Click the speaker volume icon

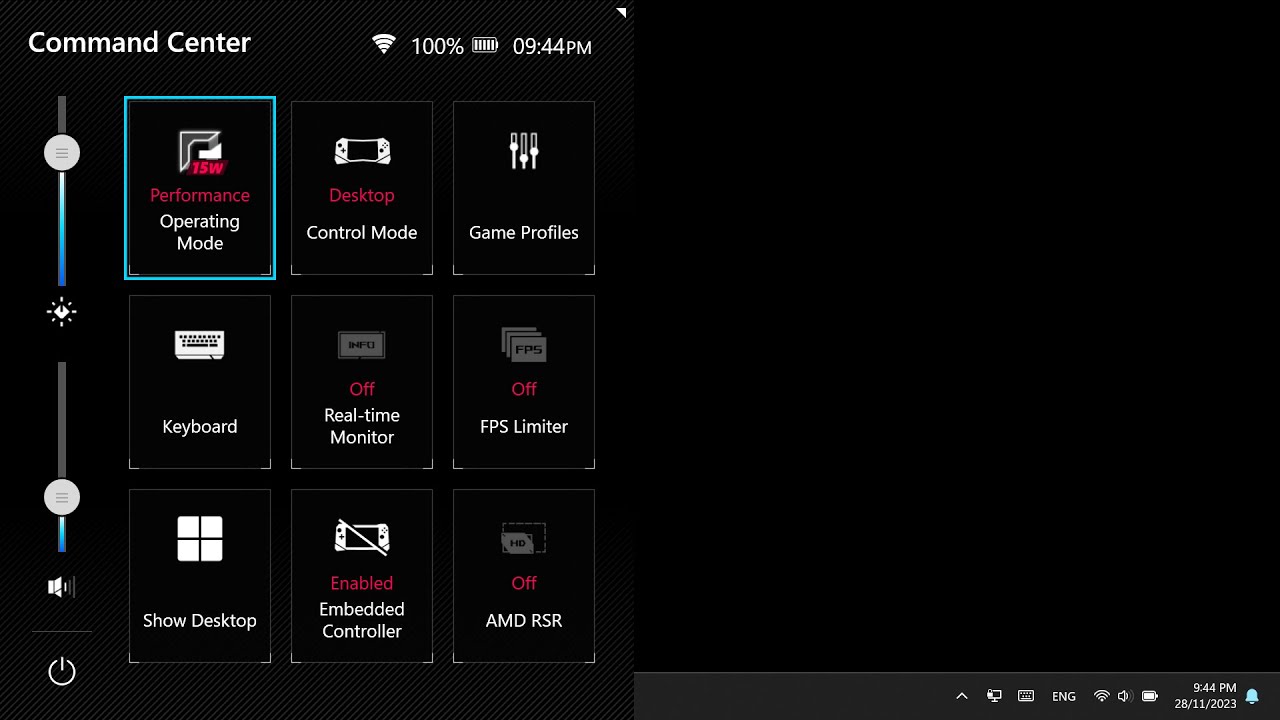click(61, 586)
